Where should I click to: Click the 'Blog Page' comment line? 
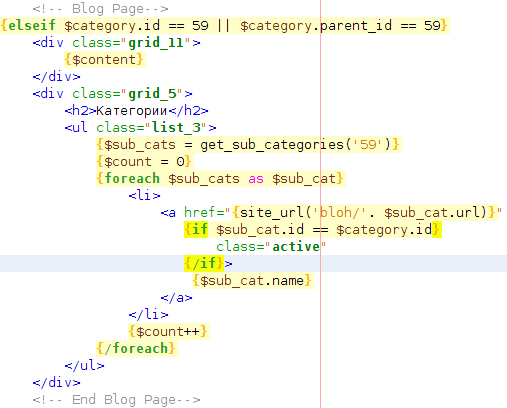pos(100,9)
